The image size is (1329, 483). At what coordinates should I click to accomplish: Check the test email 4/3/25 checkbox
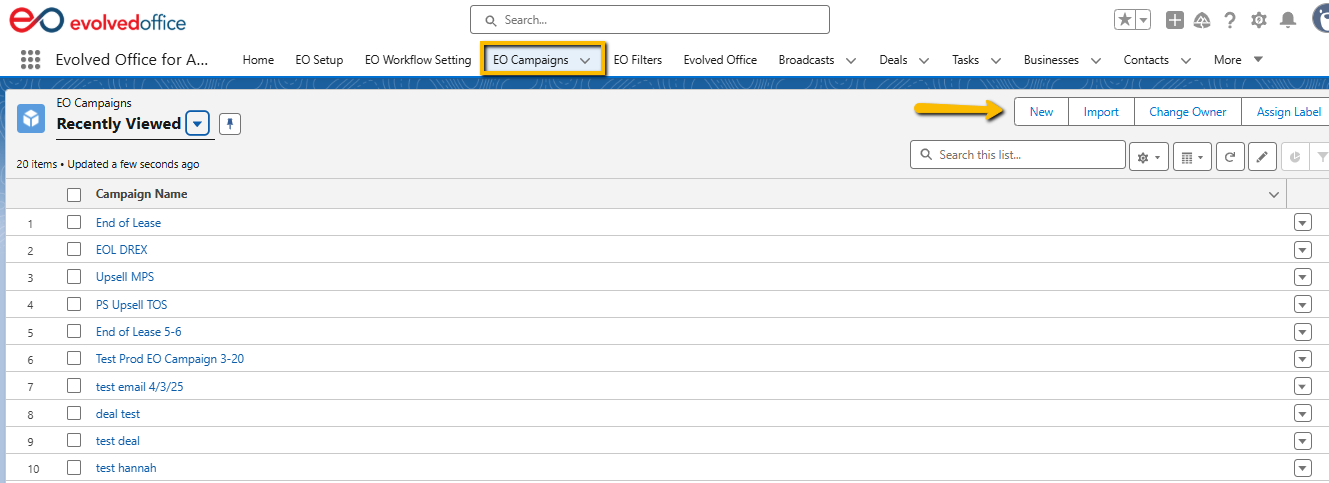[x=74, y=386]
